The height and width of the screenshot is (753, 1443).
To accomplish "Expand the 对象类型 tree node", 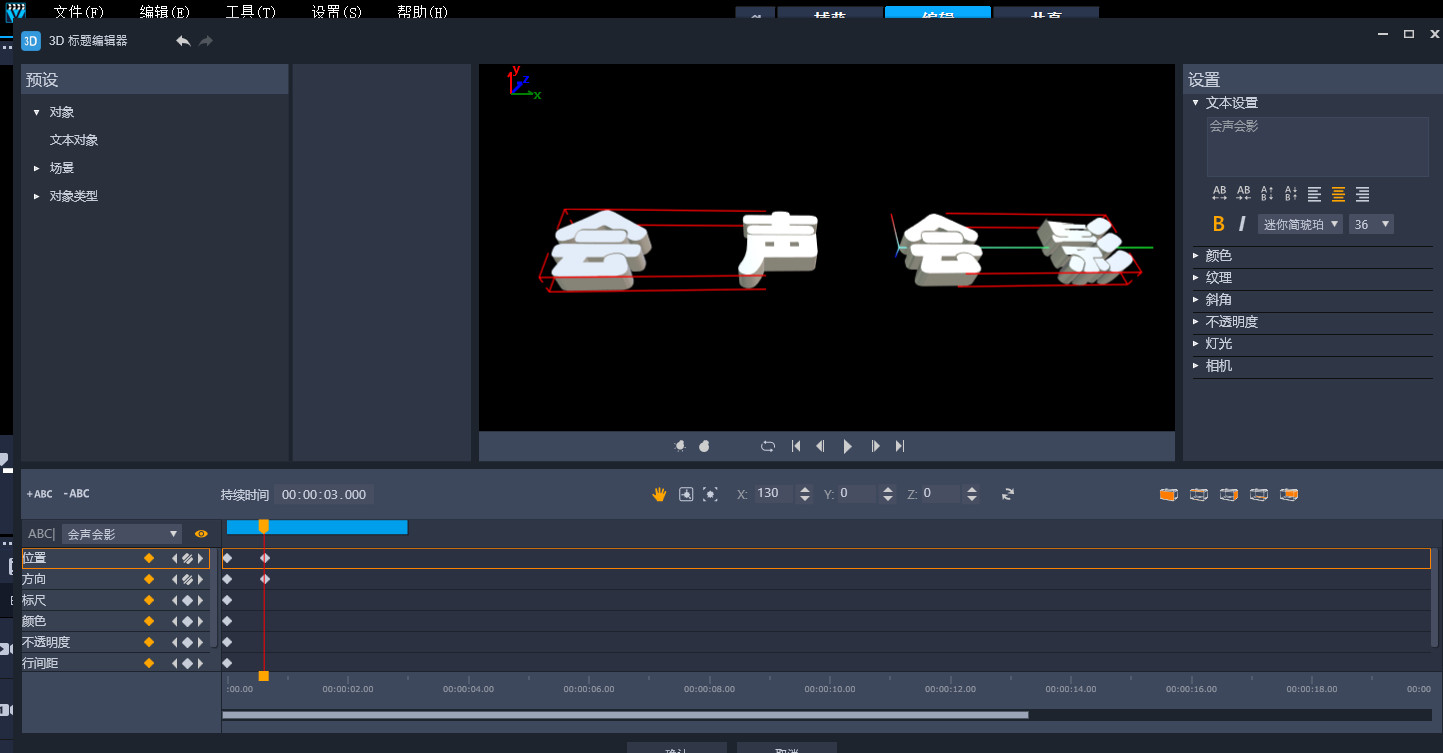I will click(37, 196).
